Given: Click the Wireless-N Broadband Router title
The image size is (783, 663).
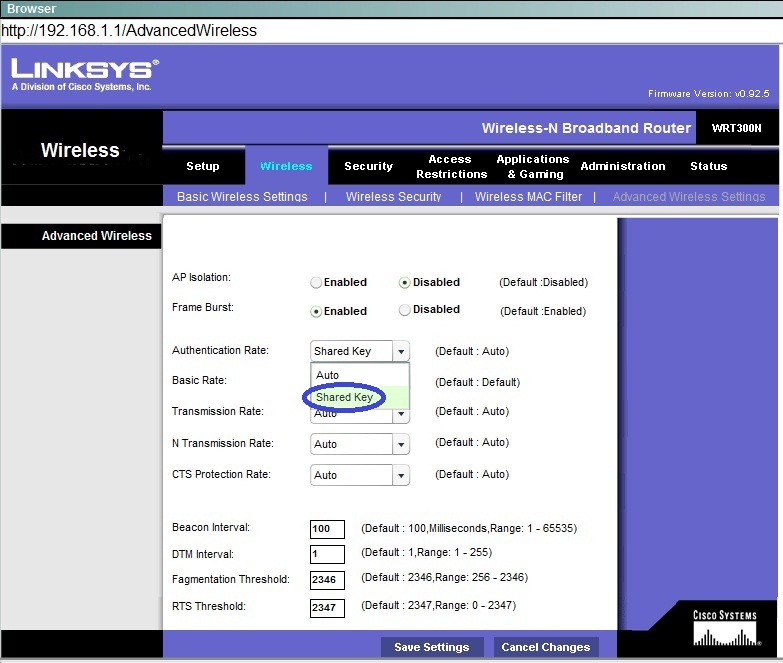Looking at the screenshot, I should pyautogui.click(x=586, y=128).
